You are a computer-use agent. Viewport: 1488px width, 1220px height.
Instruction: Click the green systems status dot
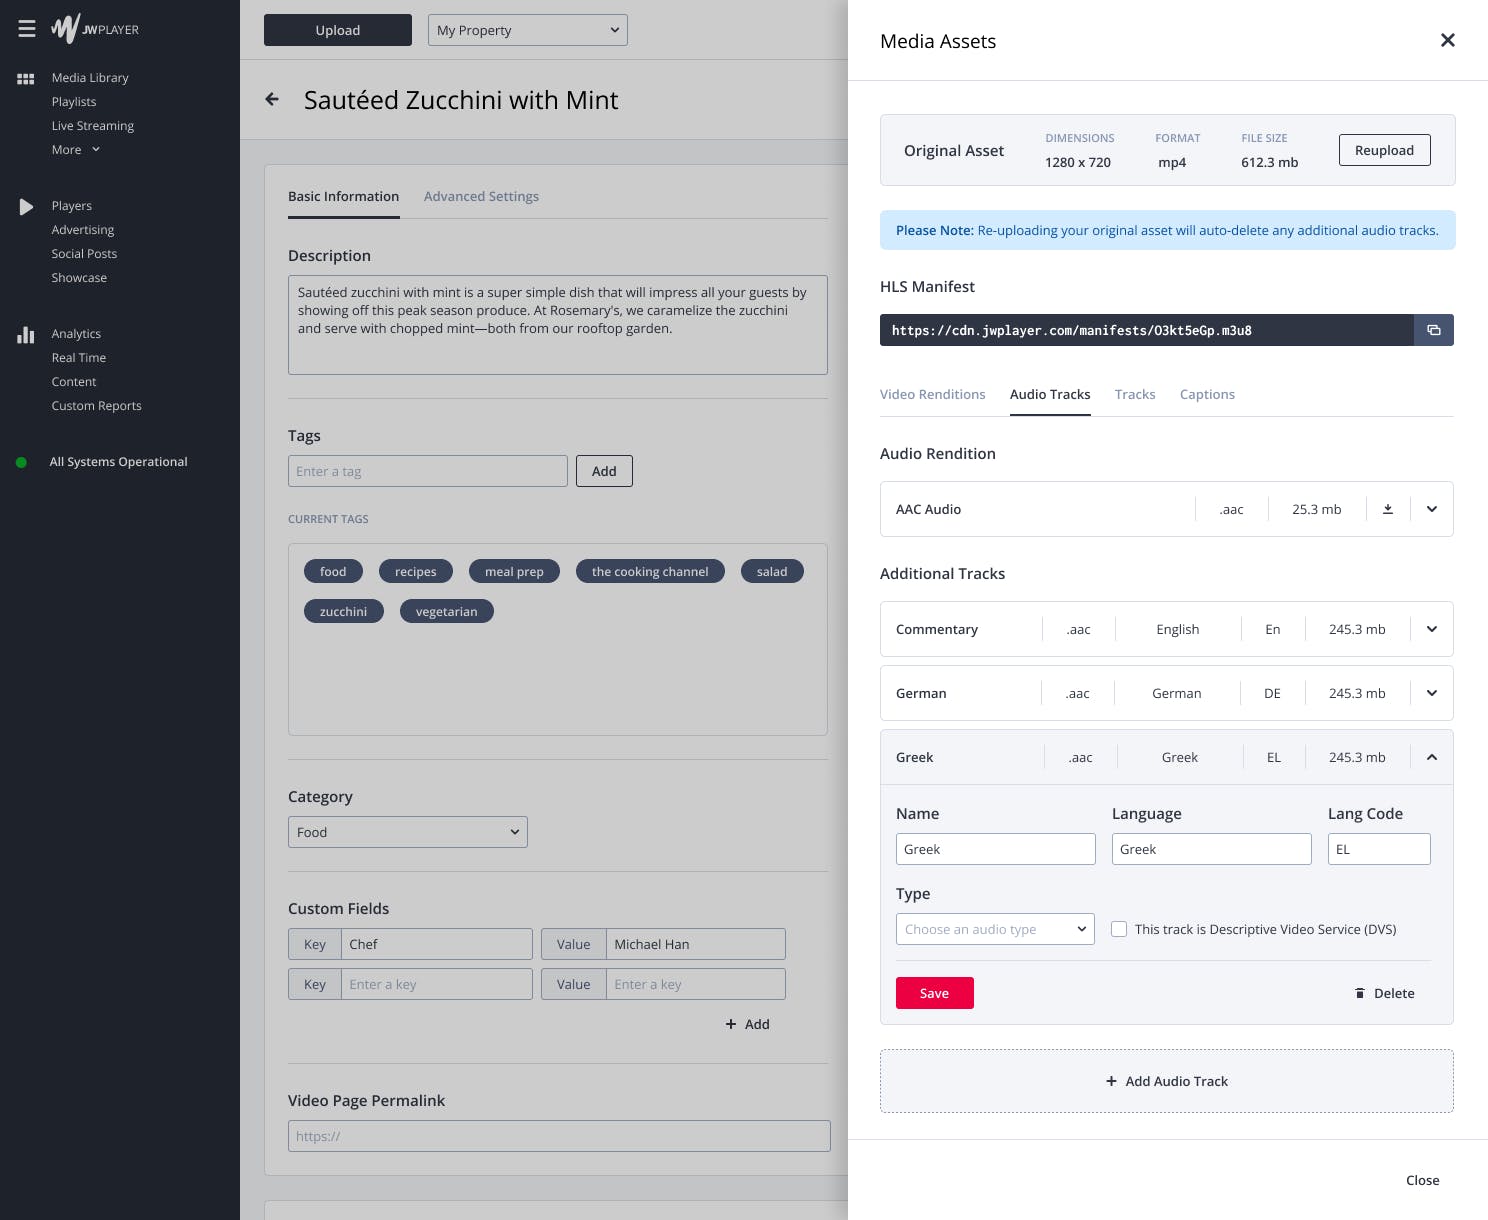21,462
